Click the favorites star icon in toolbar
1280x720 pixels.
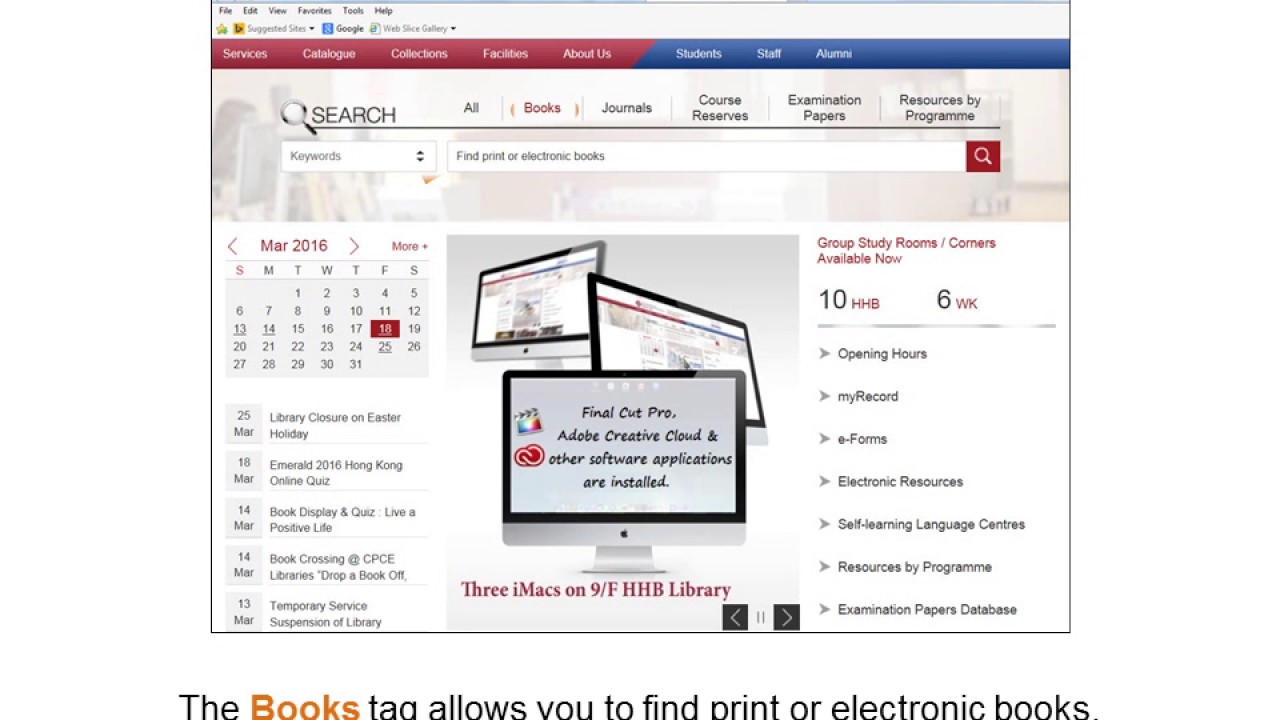(x=222, y=29)
